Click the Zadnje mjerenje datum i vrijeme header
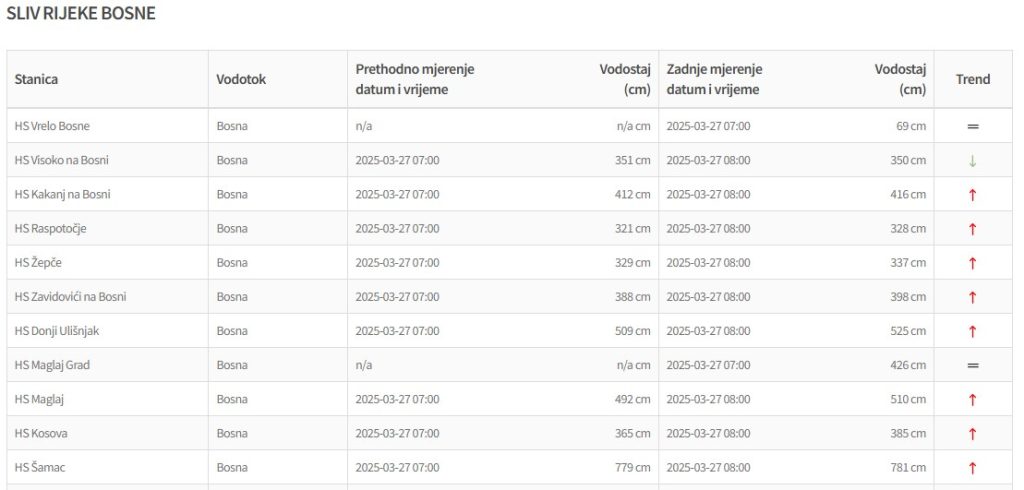Viewport: 1024px width, 490px height. (714, 79)
